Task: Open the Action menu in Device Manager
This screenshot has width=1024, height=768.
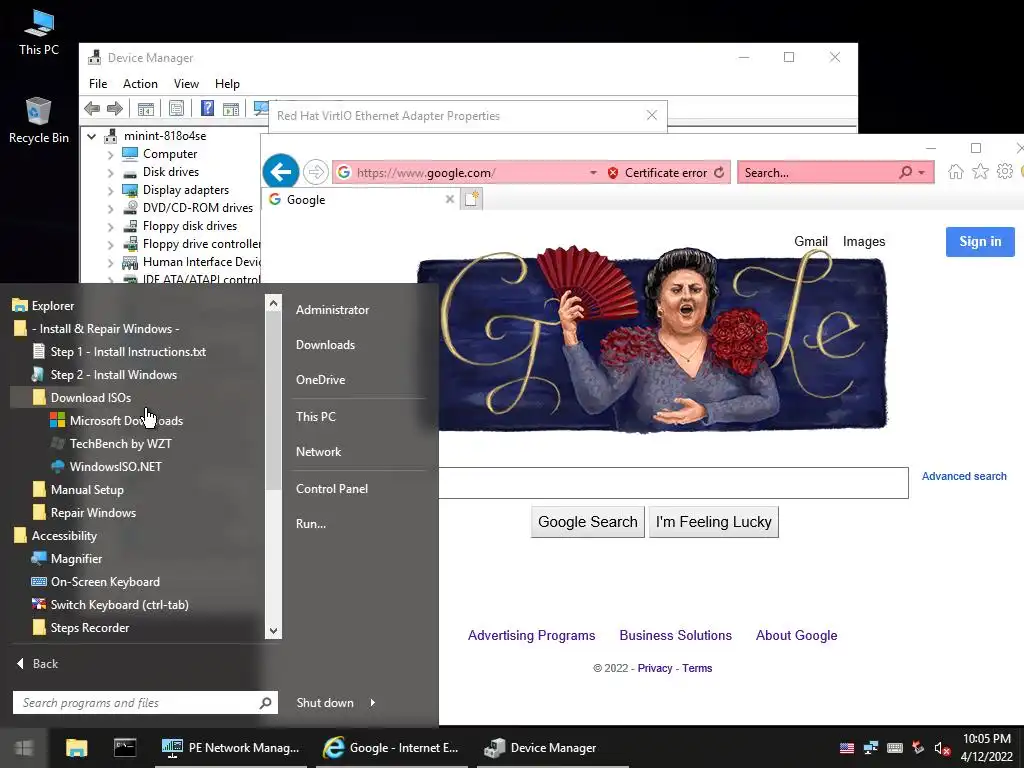Action: tap(140, 84)
